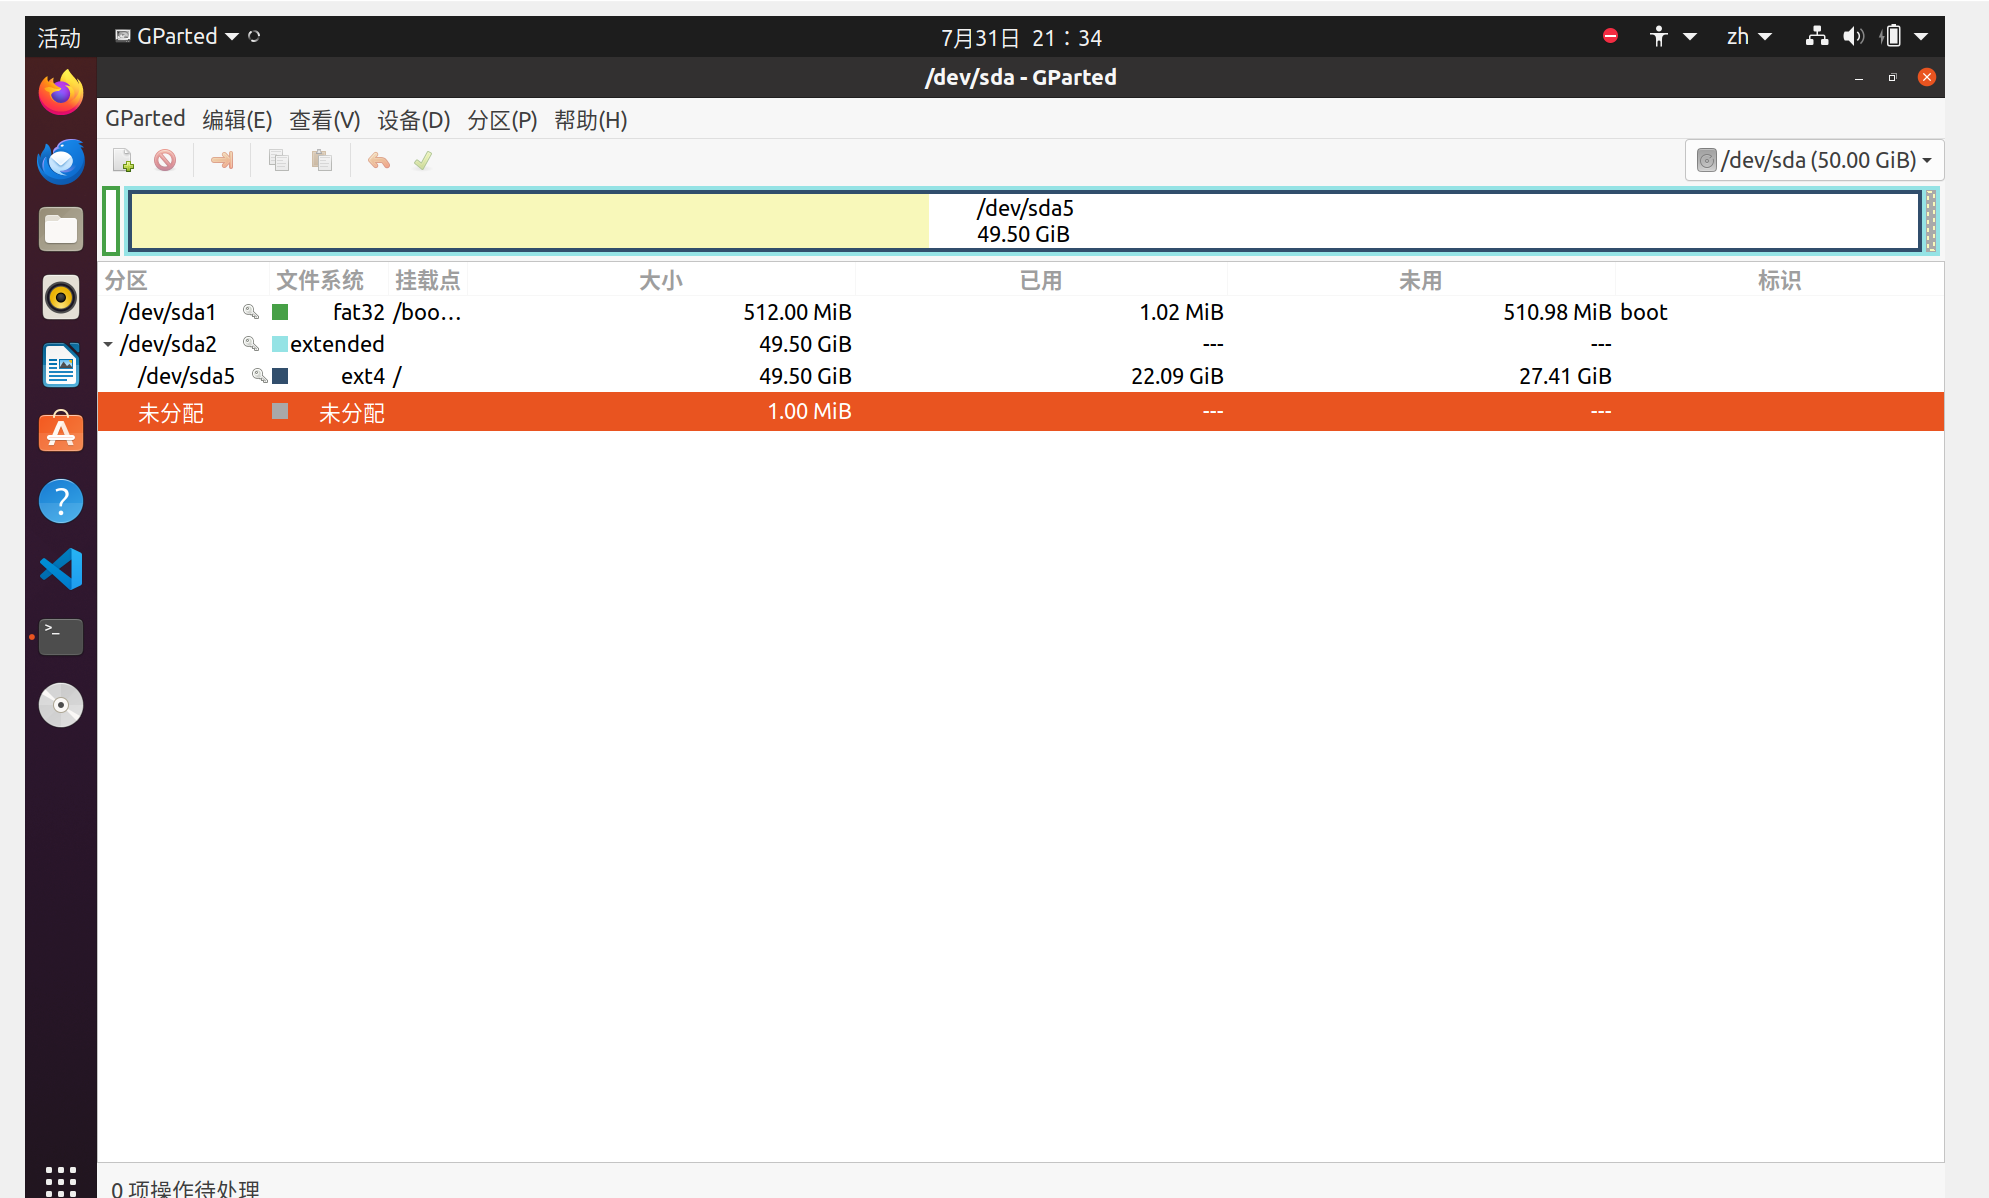This screenshot has width=1989, height=1198.
Task: Click the gray 未分配 color swatch
Action: (280, 411)
